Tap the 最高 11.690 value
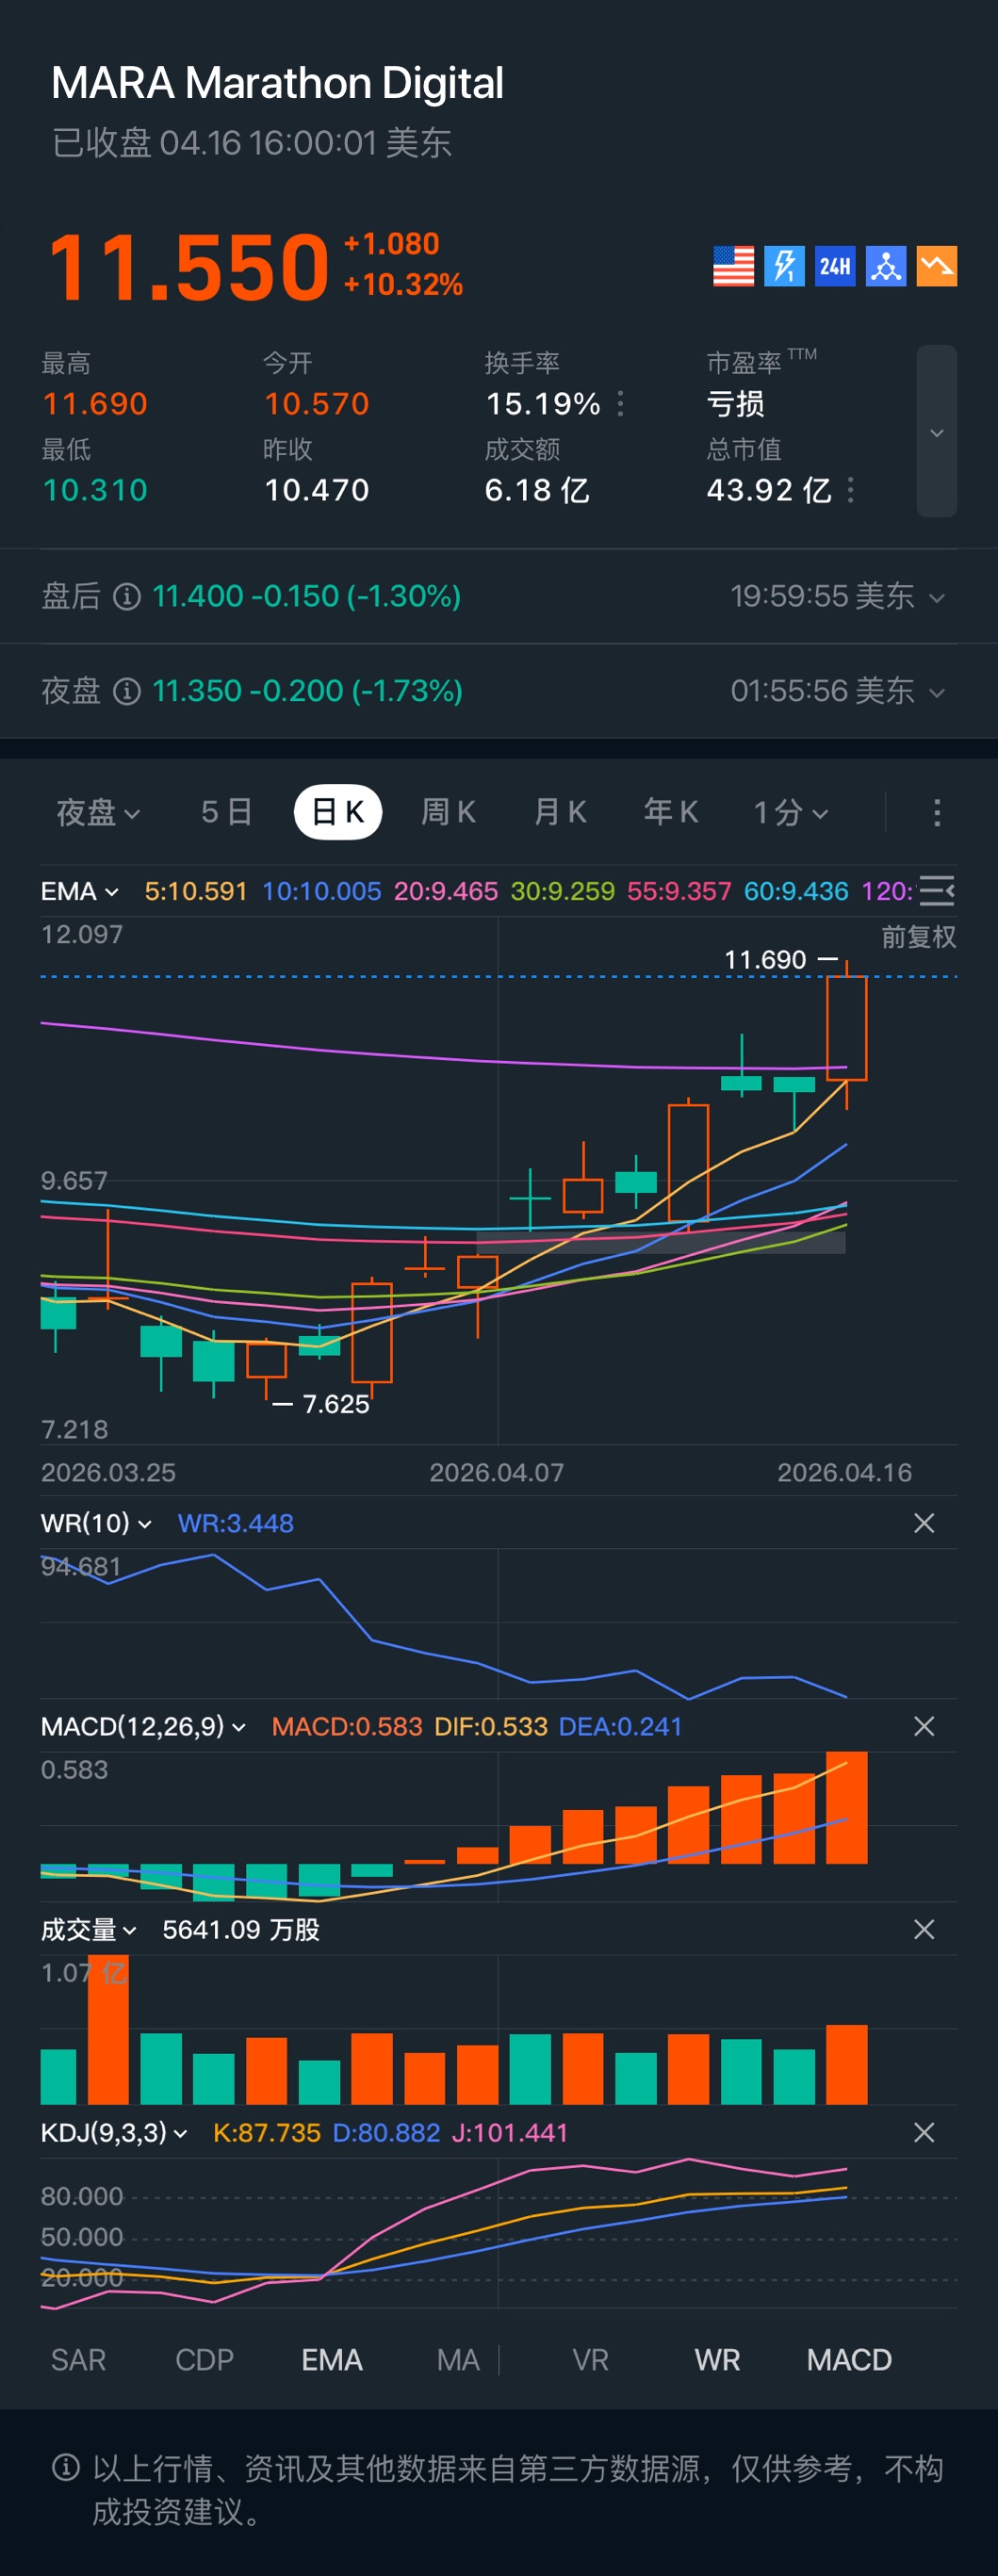Image resolution: width=998 pixels, height=2576 pixels. [x=95, y=404]
